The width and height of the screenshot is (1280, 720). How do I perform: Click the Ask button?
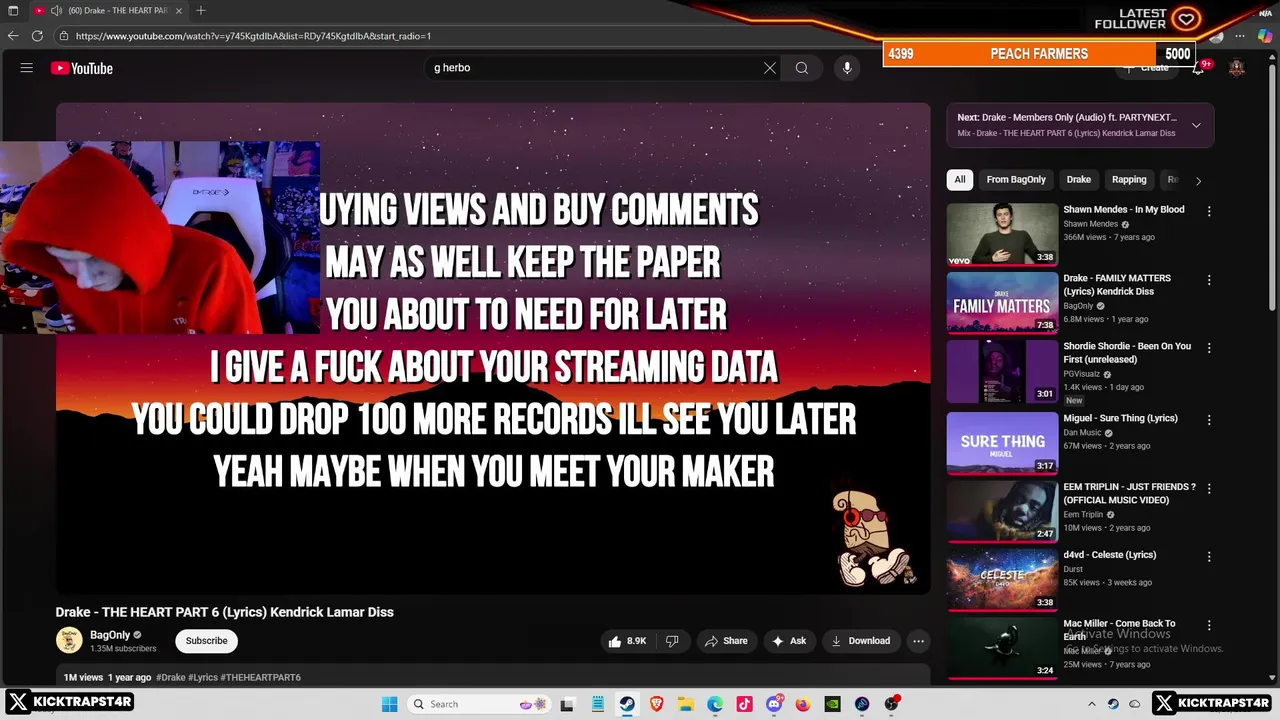pos(789,641)
